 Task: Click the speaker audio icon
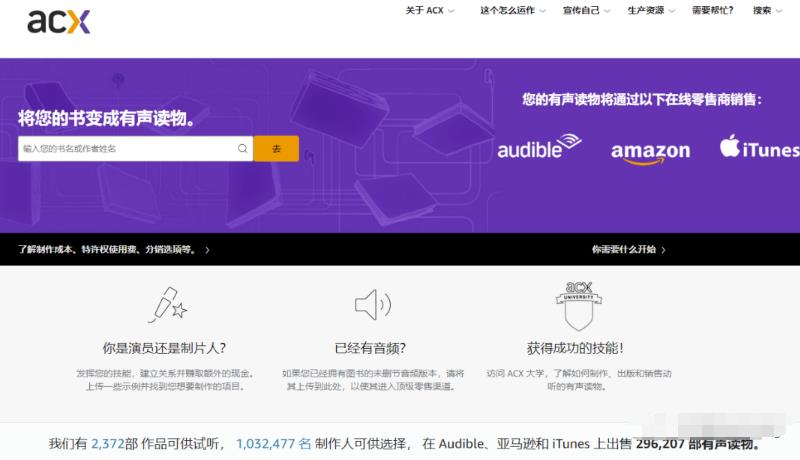pos(372,304)
